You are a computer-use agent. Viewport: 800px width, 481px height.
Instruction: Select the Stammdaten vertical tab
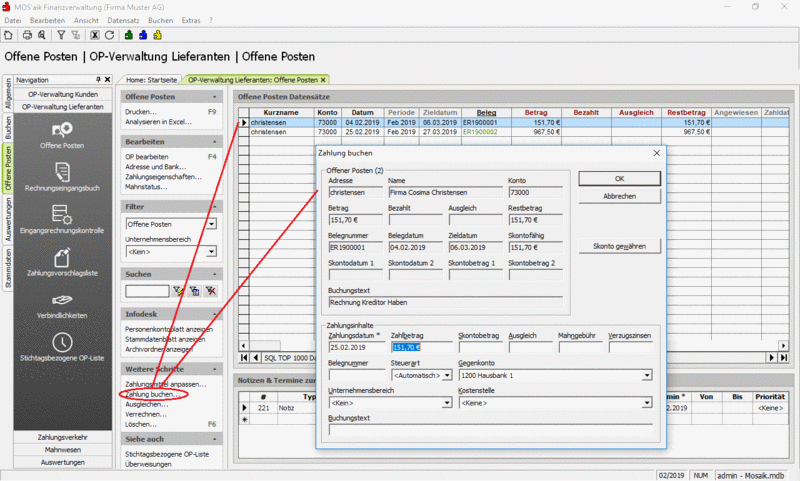pyautogui.click(x=8, y=269)
